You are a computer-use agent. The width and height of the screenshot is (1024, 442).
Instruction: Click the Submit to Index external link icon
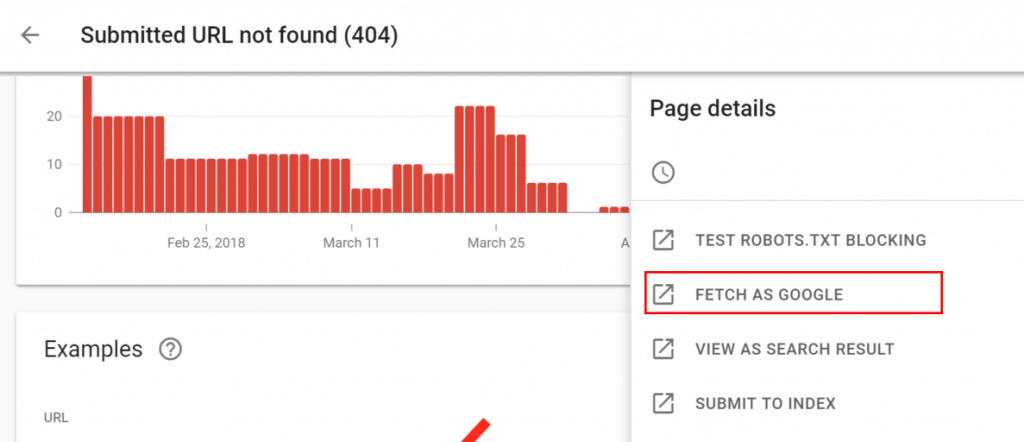tap(663, 403)
